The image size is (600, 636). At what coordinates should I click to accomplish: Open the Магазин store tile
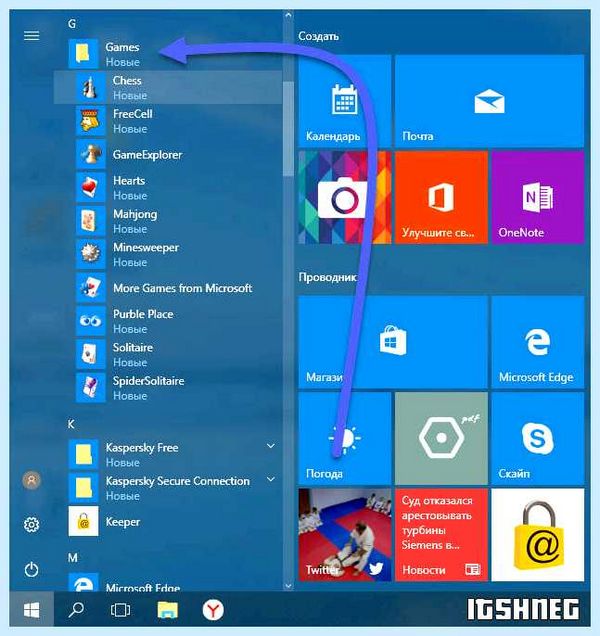pos(393,342)
